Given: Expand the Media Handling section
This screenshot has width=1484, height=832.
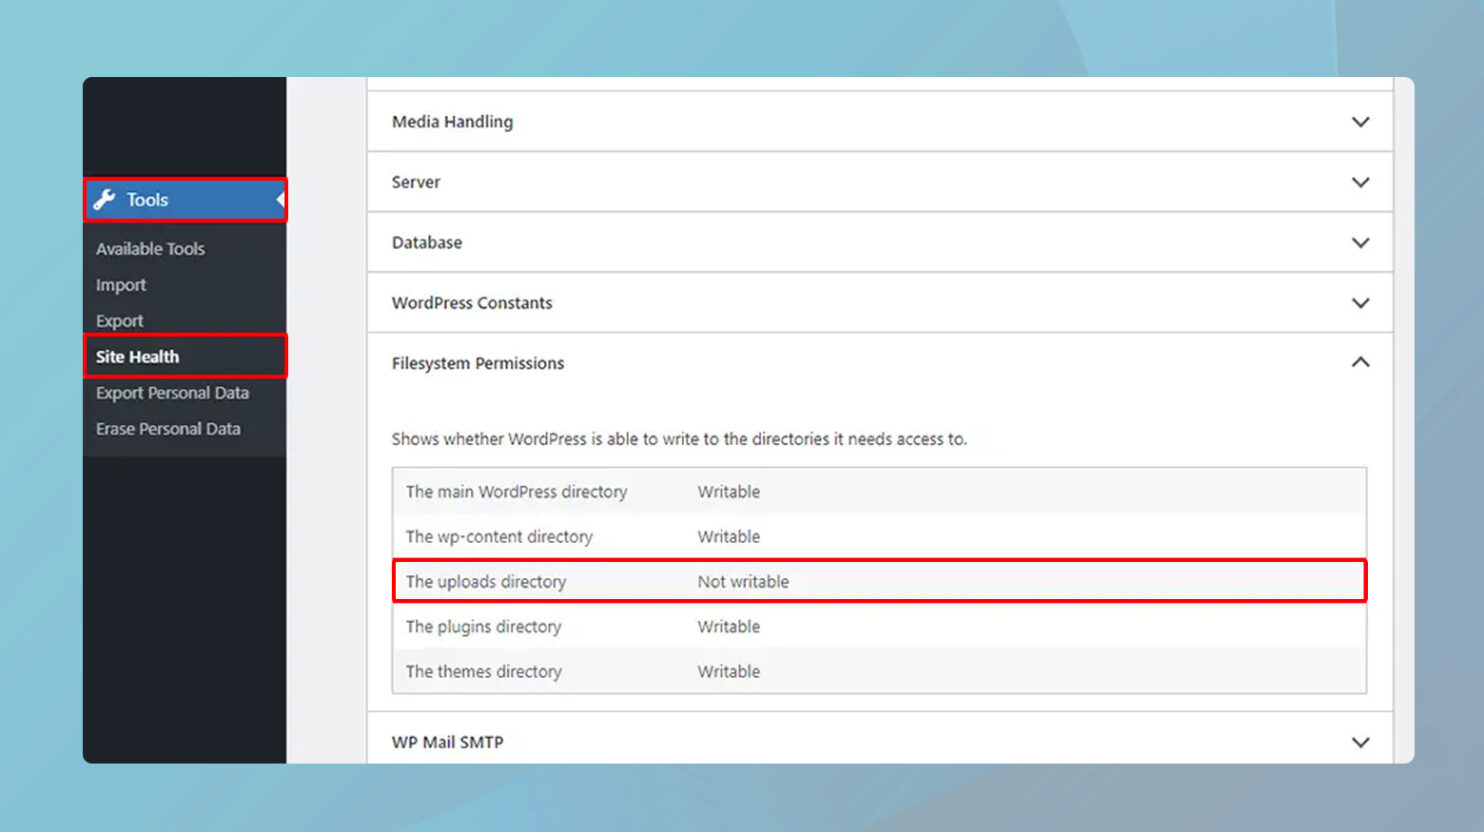Looking at the screenshot, I should point(1360,121).
